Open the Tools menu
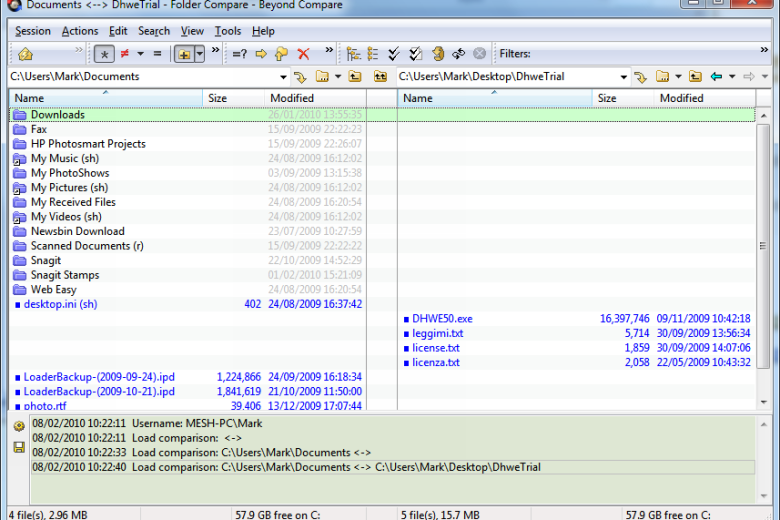 228,31
